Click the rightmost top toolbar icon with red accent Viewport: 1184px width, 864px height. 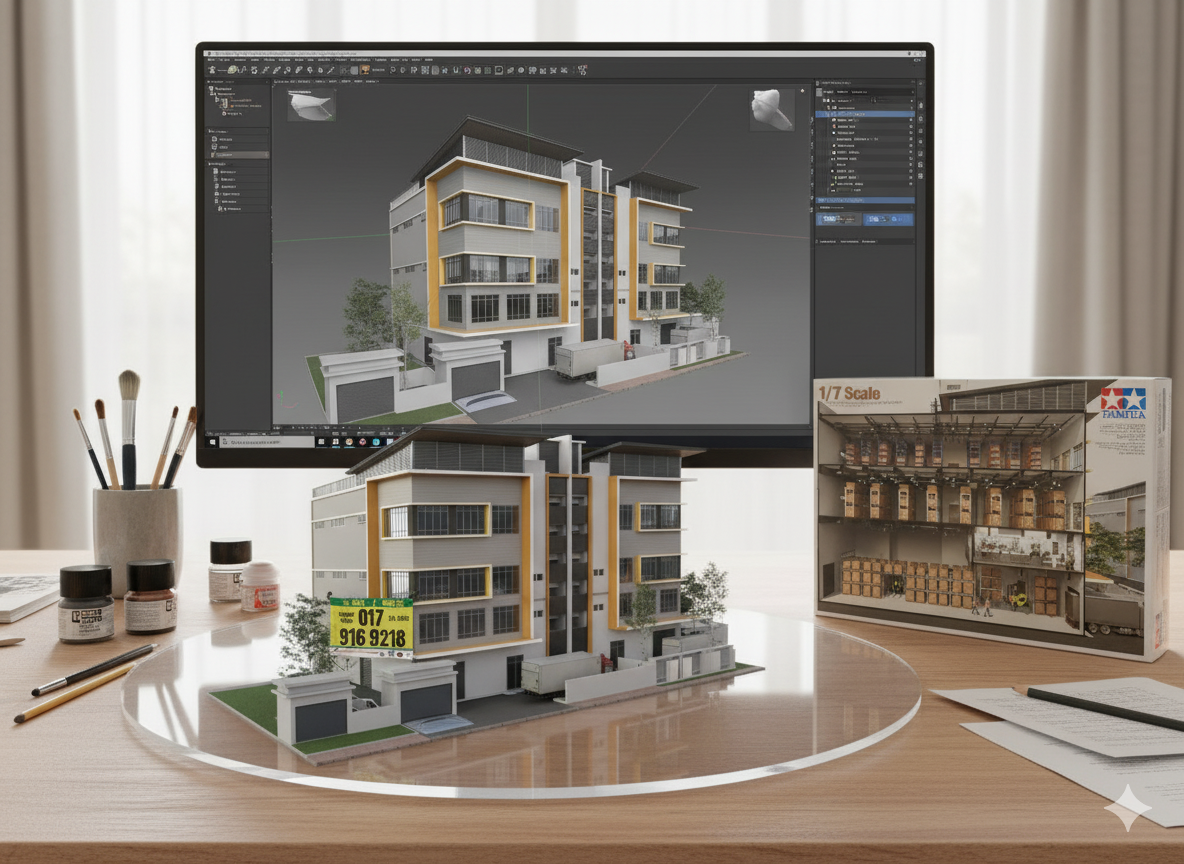coord(581,71)
